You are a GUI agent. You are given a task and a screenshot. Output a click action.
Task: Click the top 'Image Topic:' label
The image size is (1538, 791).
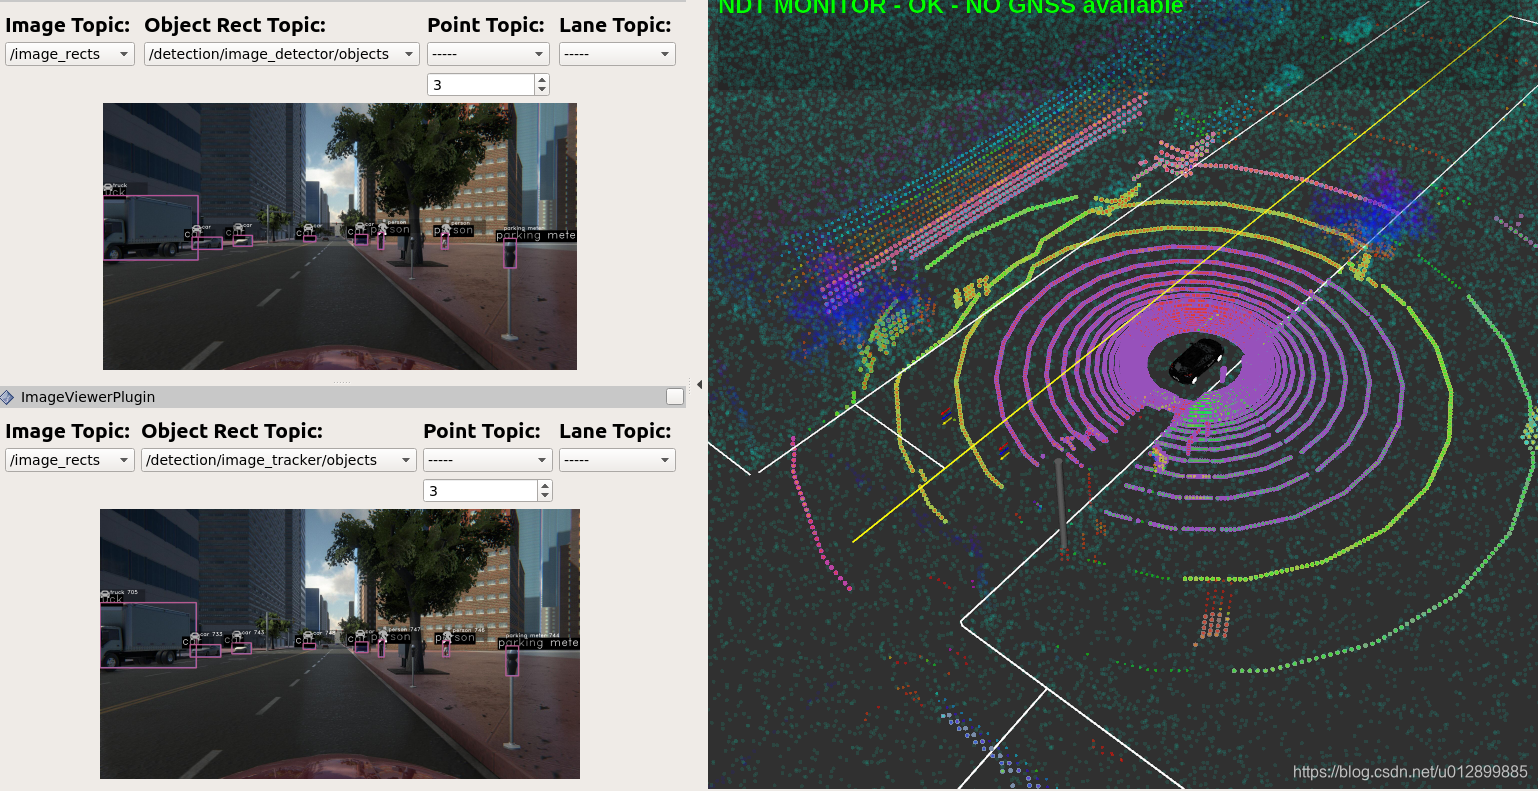tap(68, 25)
